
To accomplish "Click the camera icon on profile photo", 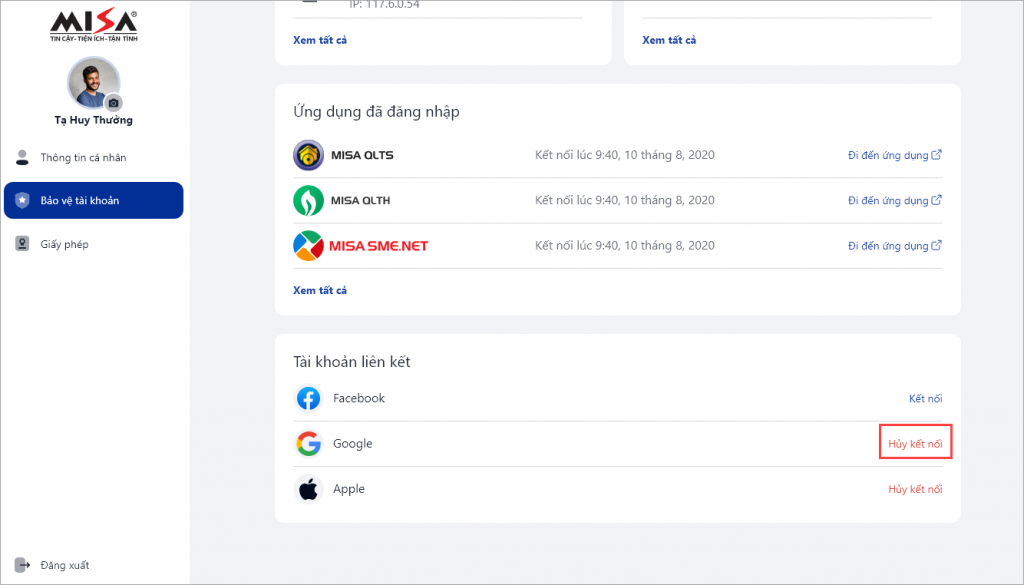I will [114, 103].
